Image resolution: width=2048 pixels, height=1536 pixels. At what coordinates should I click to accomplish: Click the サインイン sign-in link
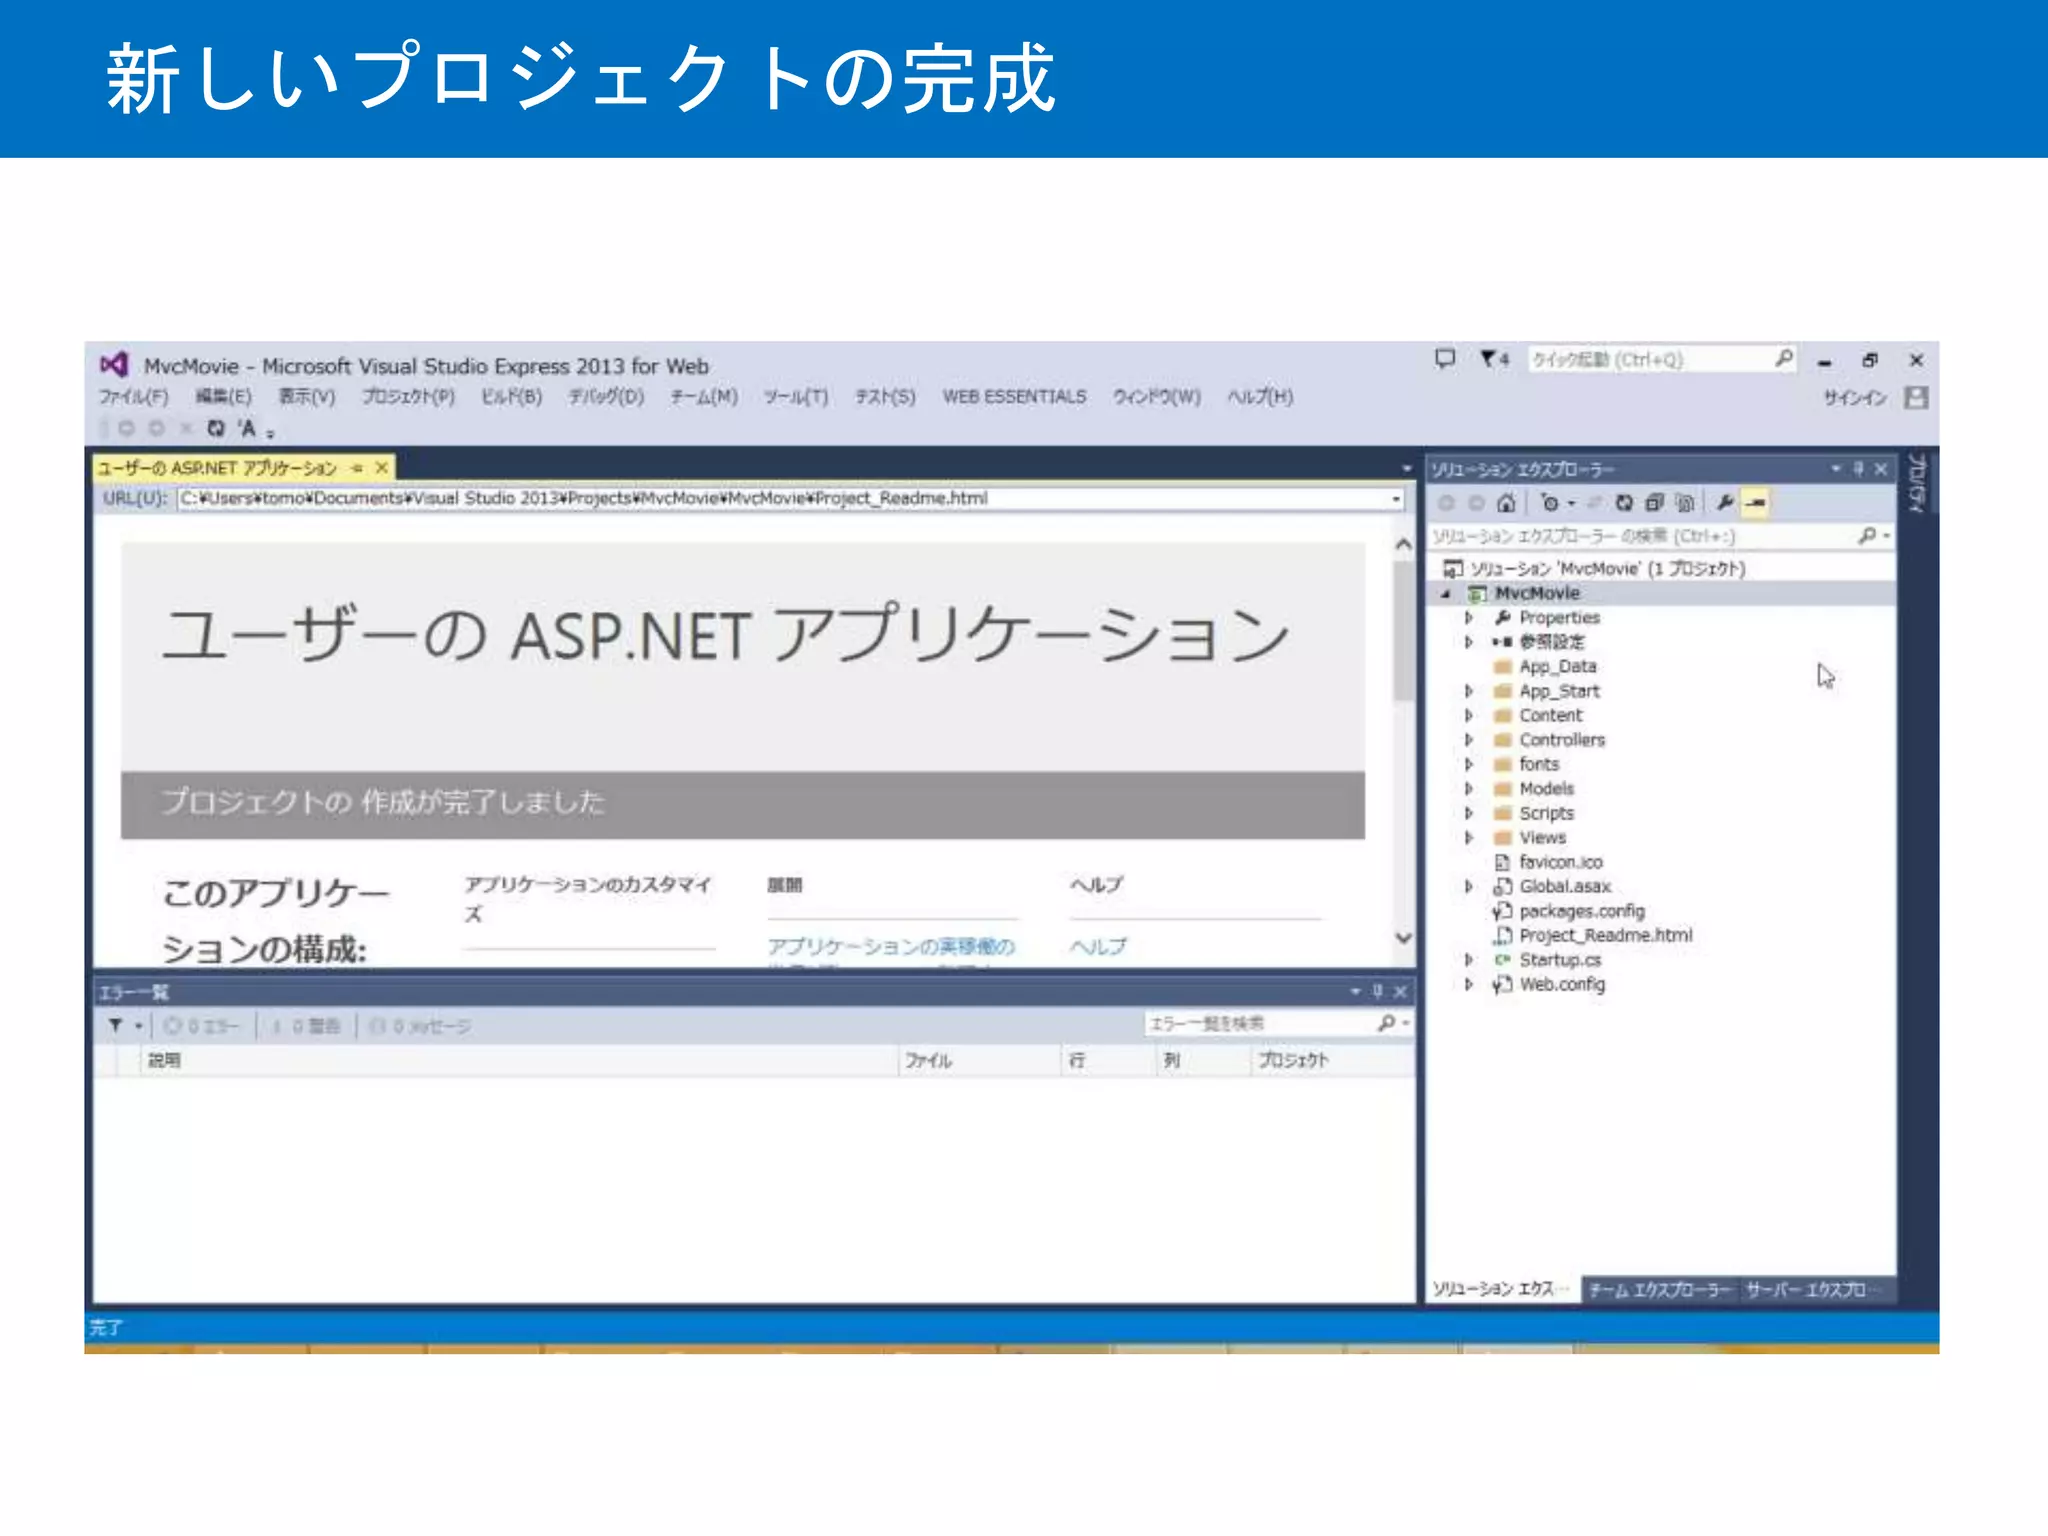coord(1854,398)
